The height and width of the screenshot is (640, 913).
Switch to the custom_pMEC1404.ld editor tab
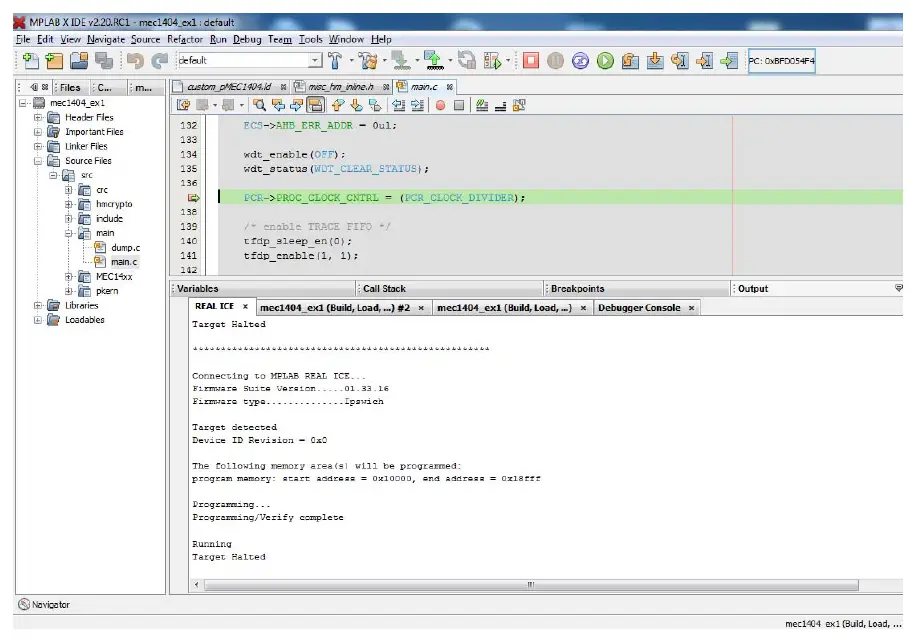tap(229, 87)
